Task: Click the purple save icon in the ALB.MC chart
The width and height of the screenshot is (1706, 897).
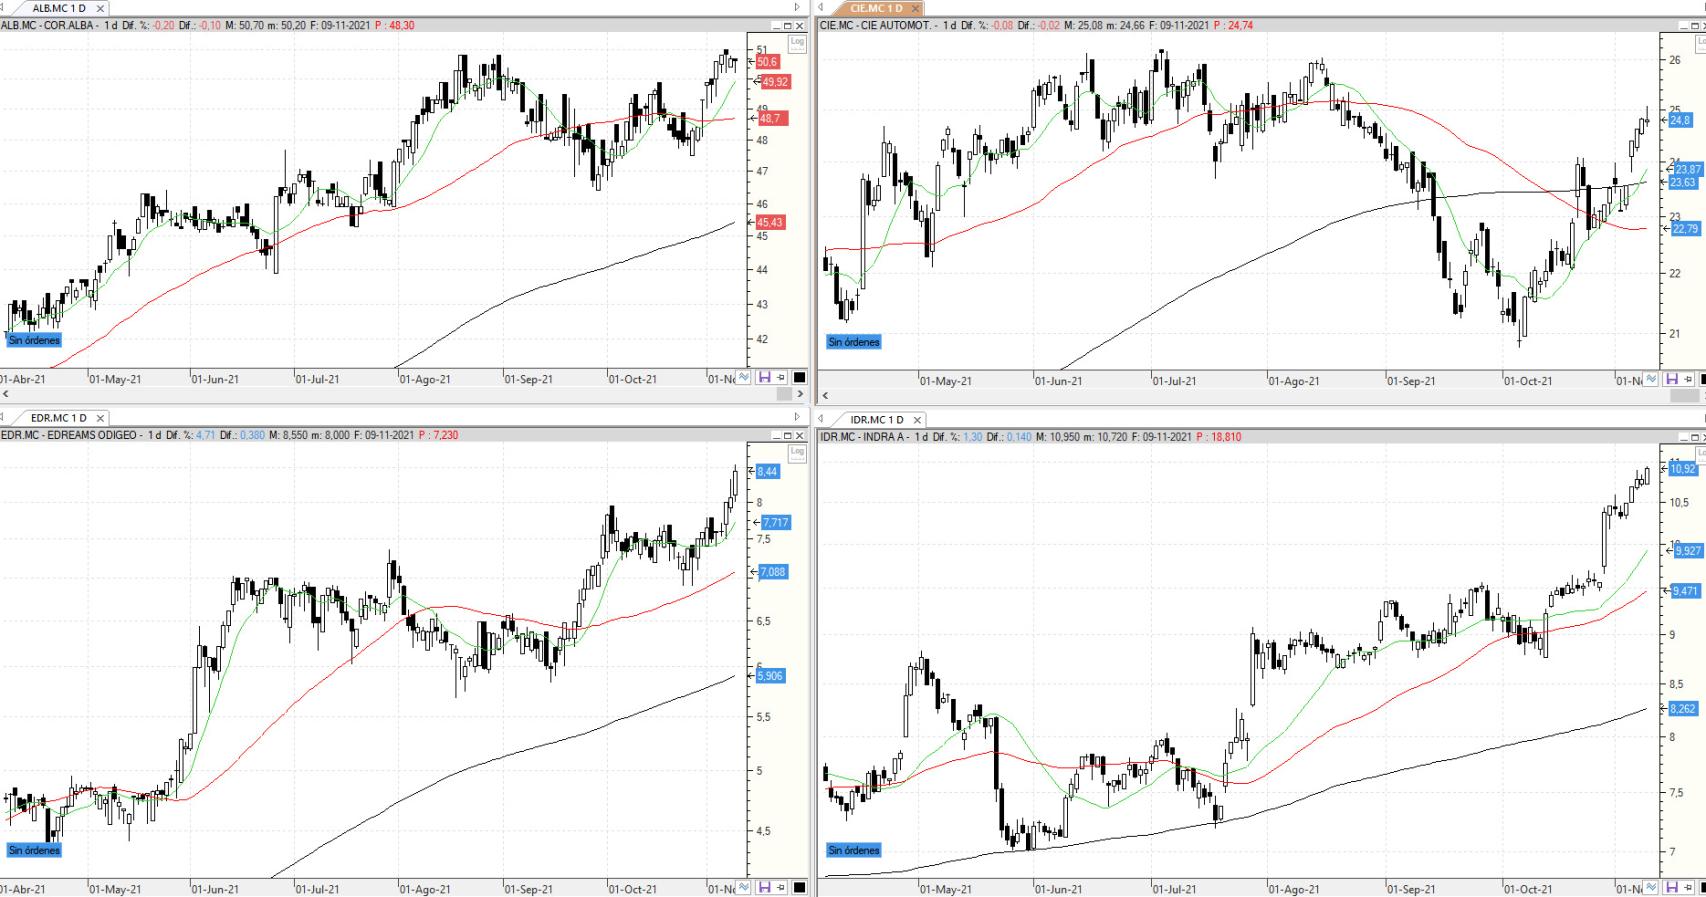Action: 764,378
